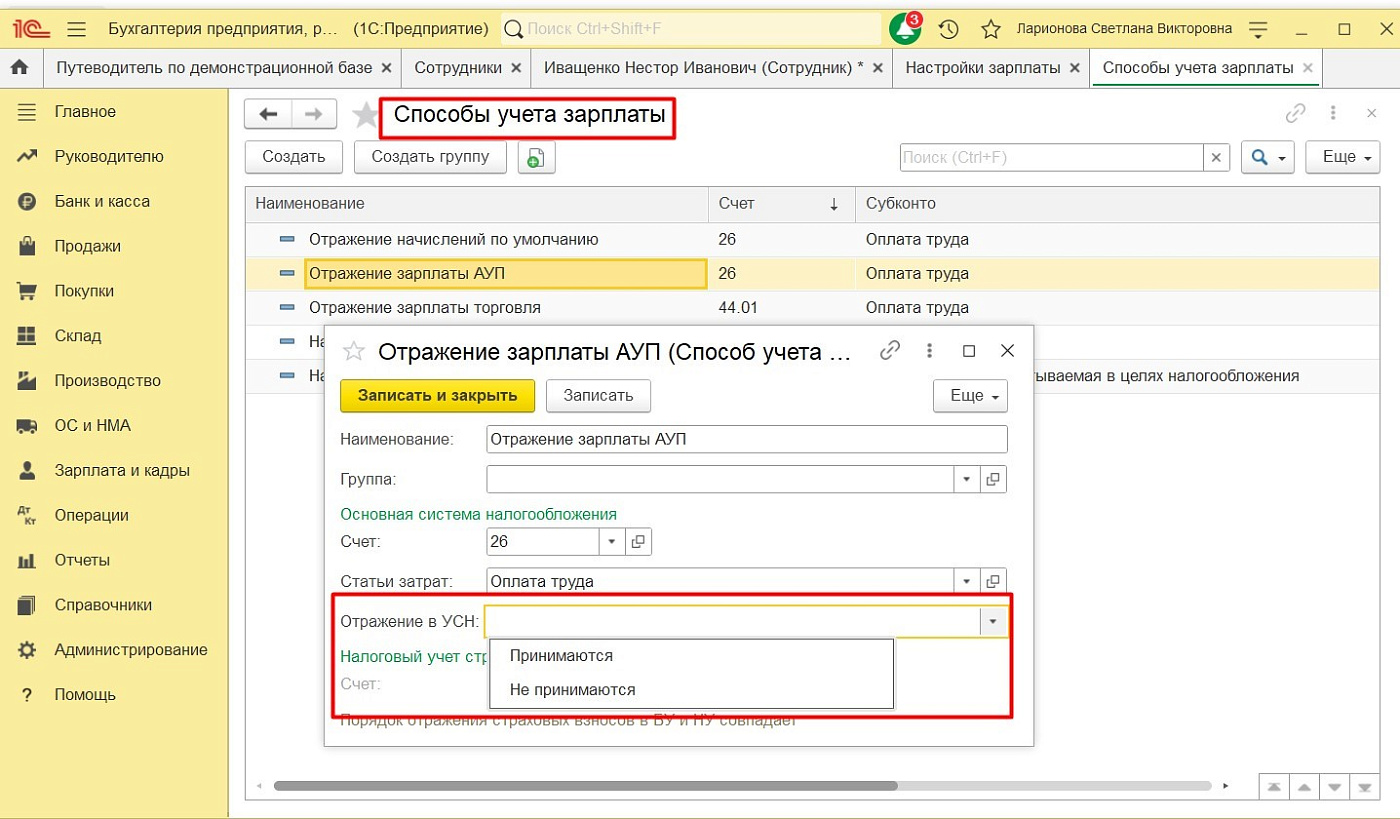Get link to the dialog via chain icon
Viewport: 1400px width, 819px height.
click(889, 351)
